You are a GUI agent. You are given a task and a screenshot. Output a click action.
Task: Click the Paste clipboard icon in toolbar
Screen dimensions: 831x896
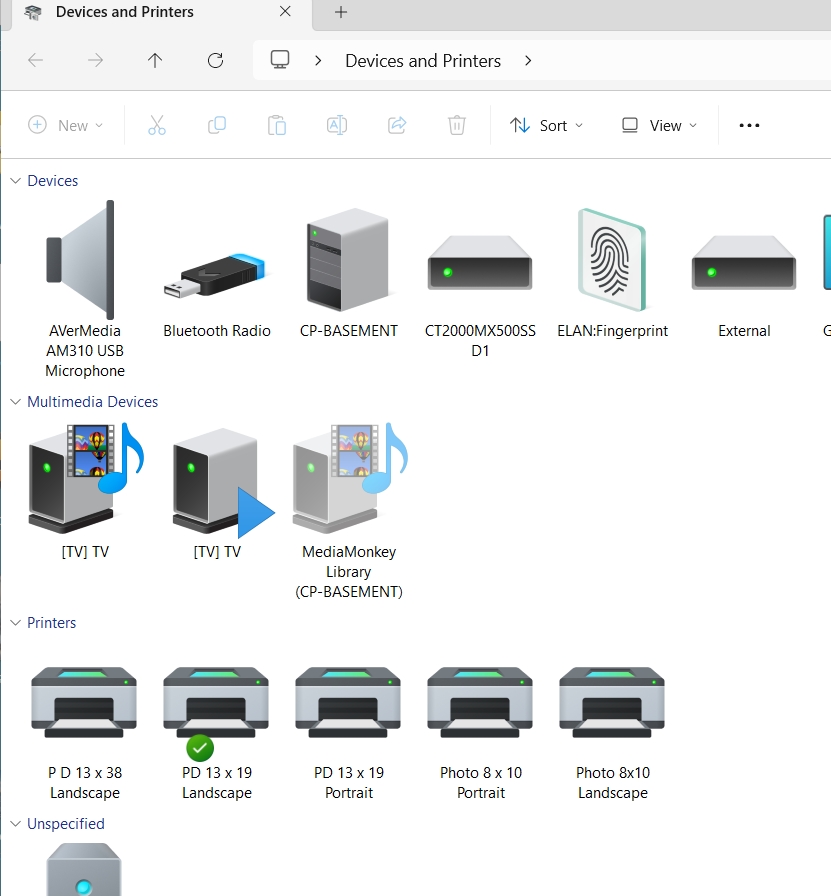(x=277, y=125)
